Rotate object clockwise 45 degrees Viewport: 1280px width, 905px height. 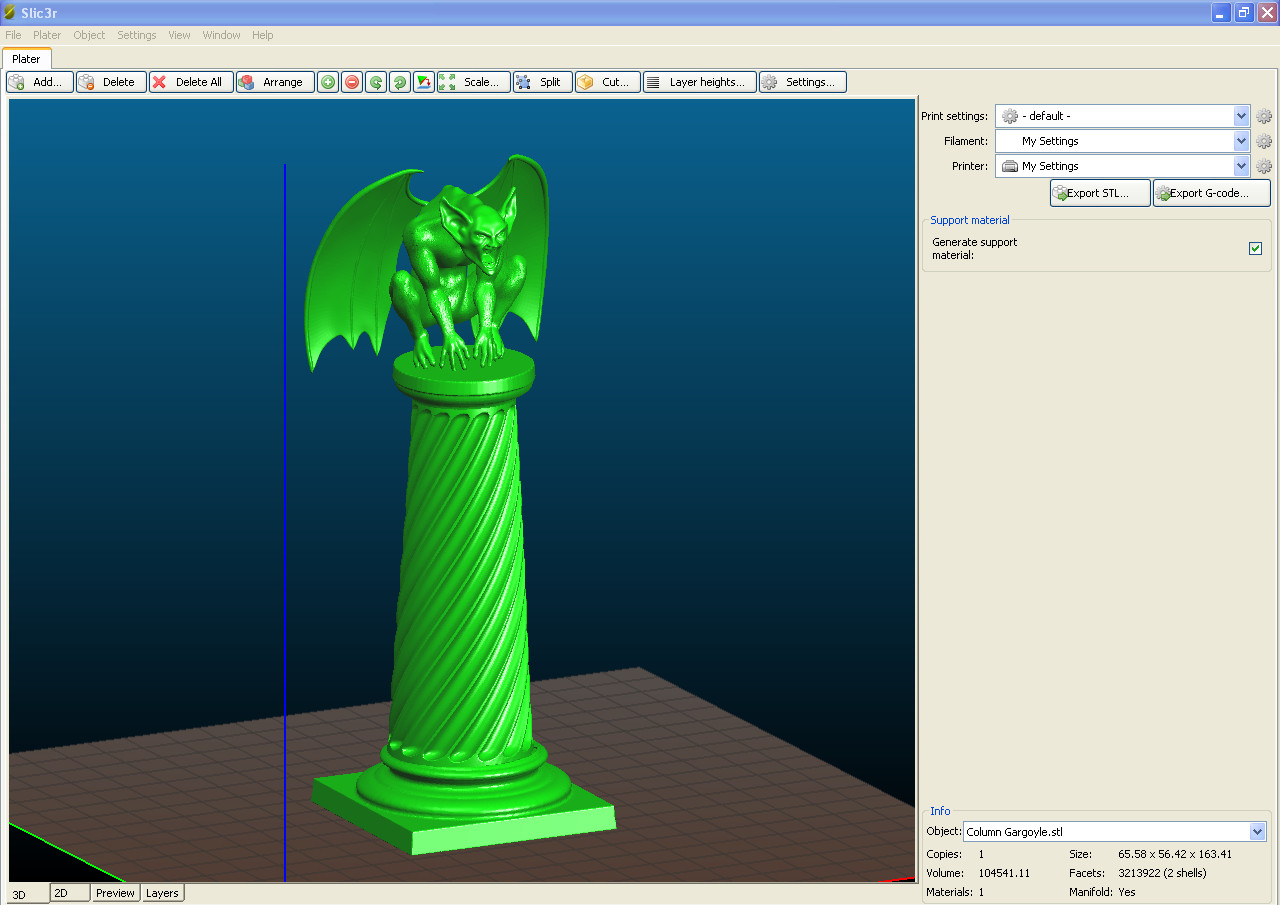[398, 82]
